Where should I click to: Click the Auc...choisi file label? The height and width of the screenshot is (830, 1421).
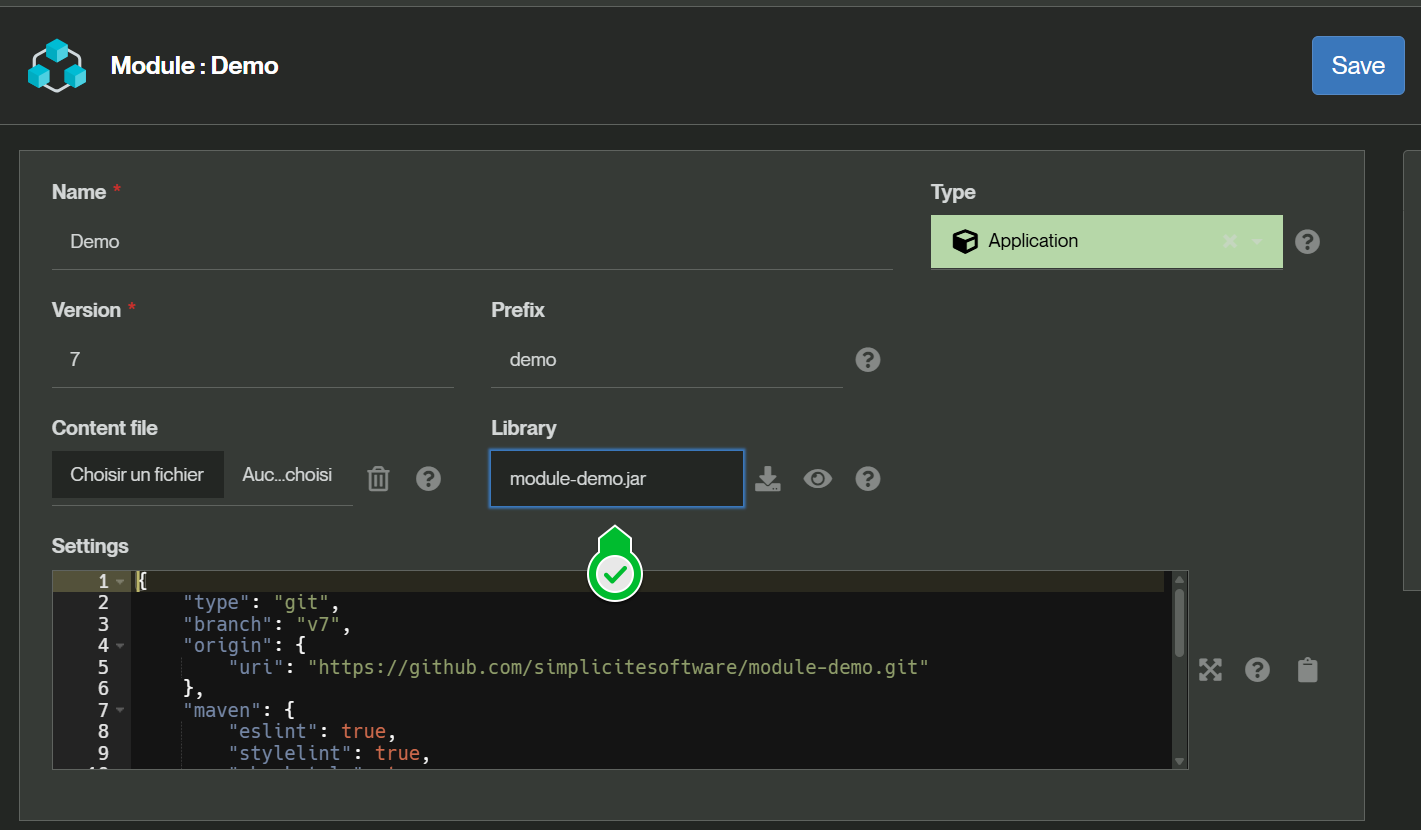click(x=287, y=475)
